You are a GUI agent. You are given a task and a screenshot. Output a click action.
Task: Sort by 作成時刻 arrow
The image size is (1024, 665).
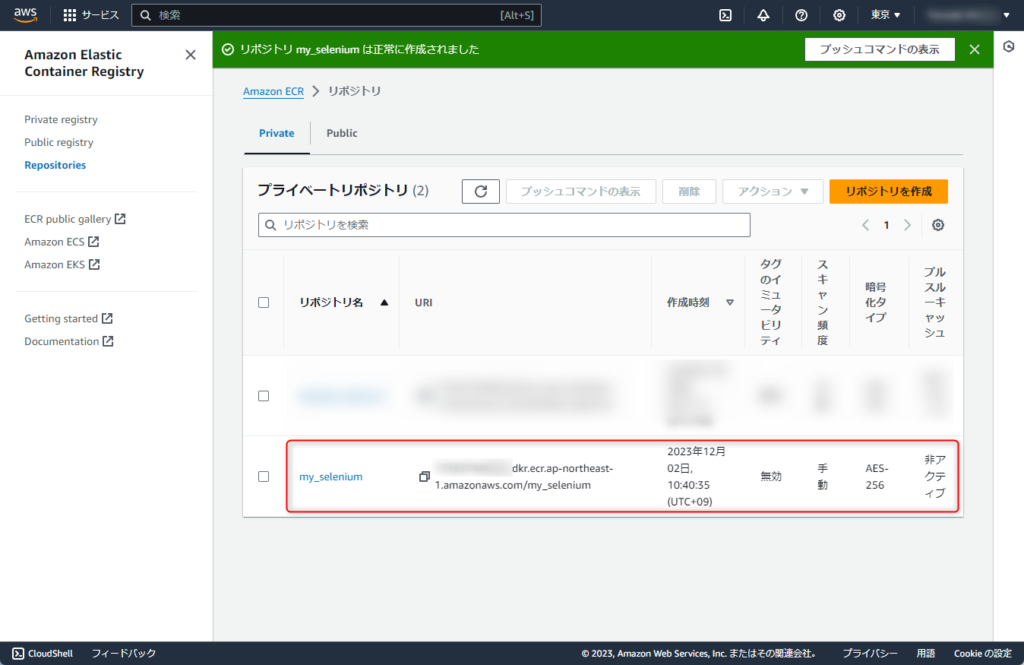point(730,302)
